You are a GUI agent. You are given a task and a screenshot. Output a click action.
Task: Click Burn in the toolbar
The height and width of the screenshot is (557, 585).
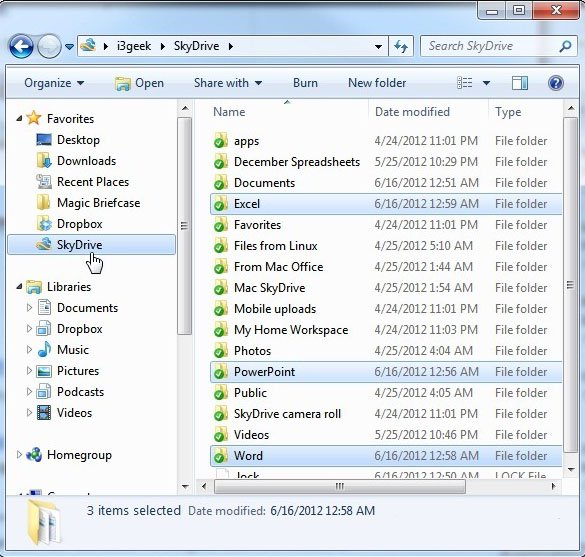(305, 83)
